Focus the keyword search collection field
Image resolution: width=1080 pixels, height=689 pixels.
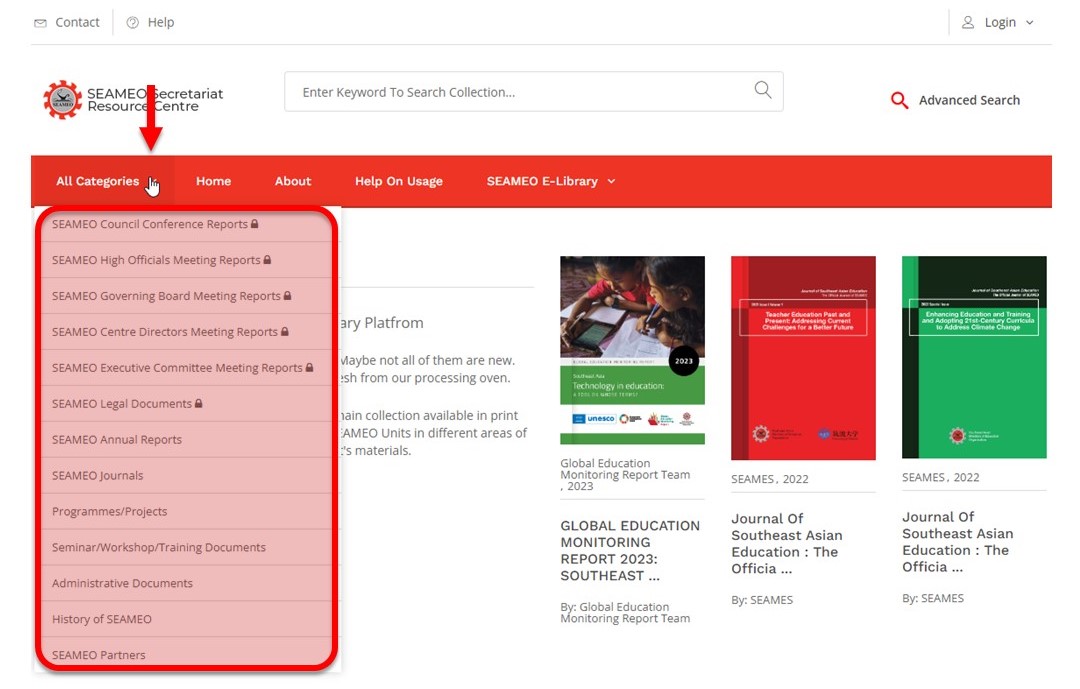coord(534,92)
